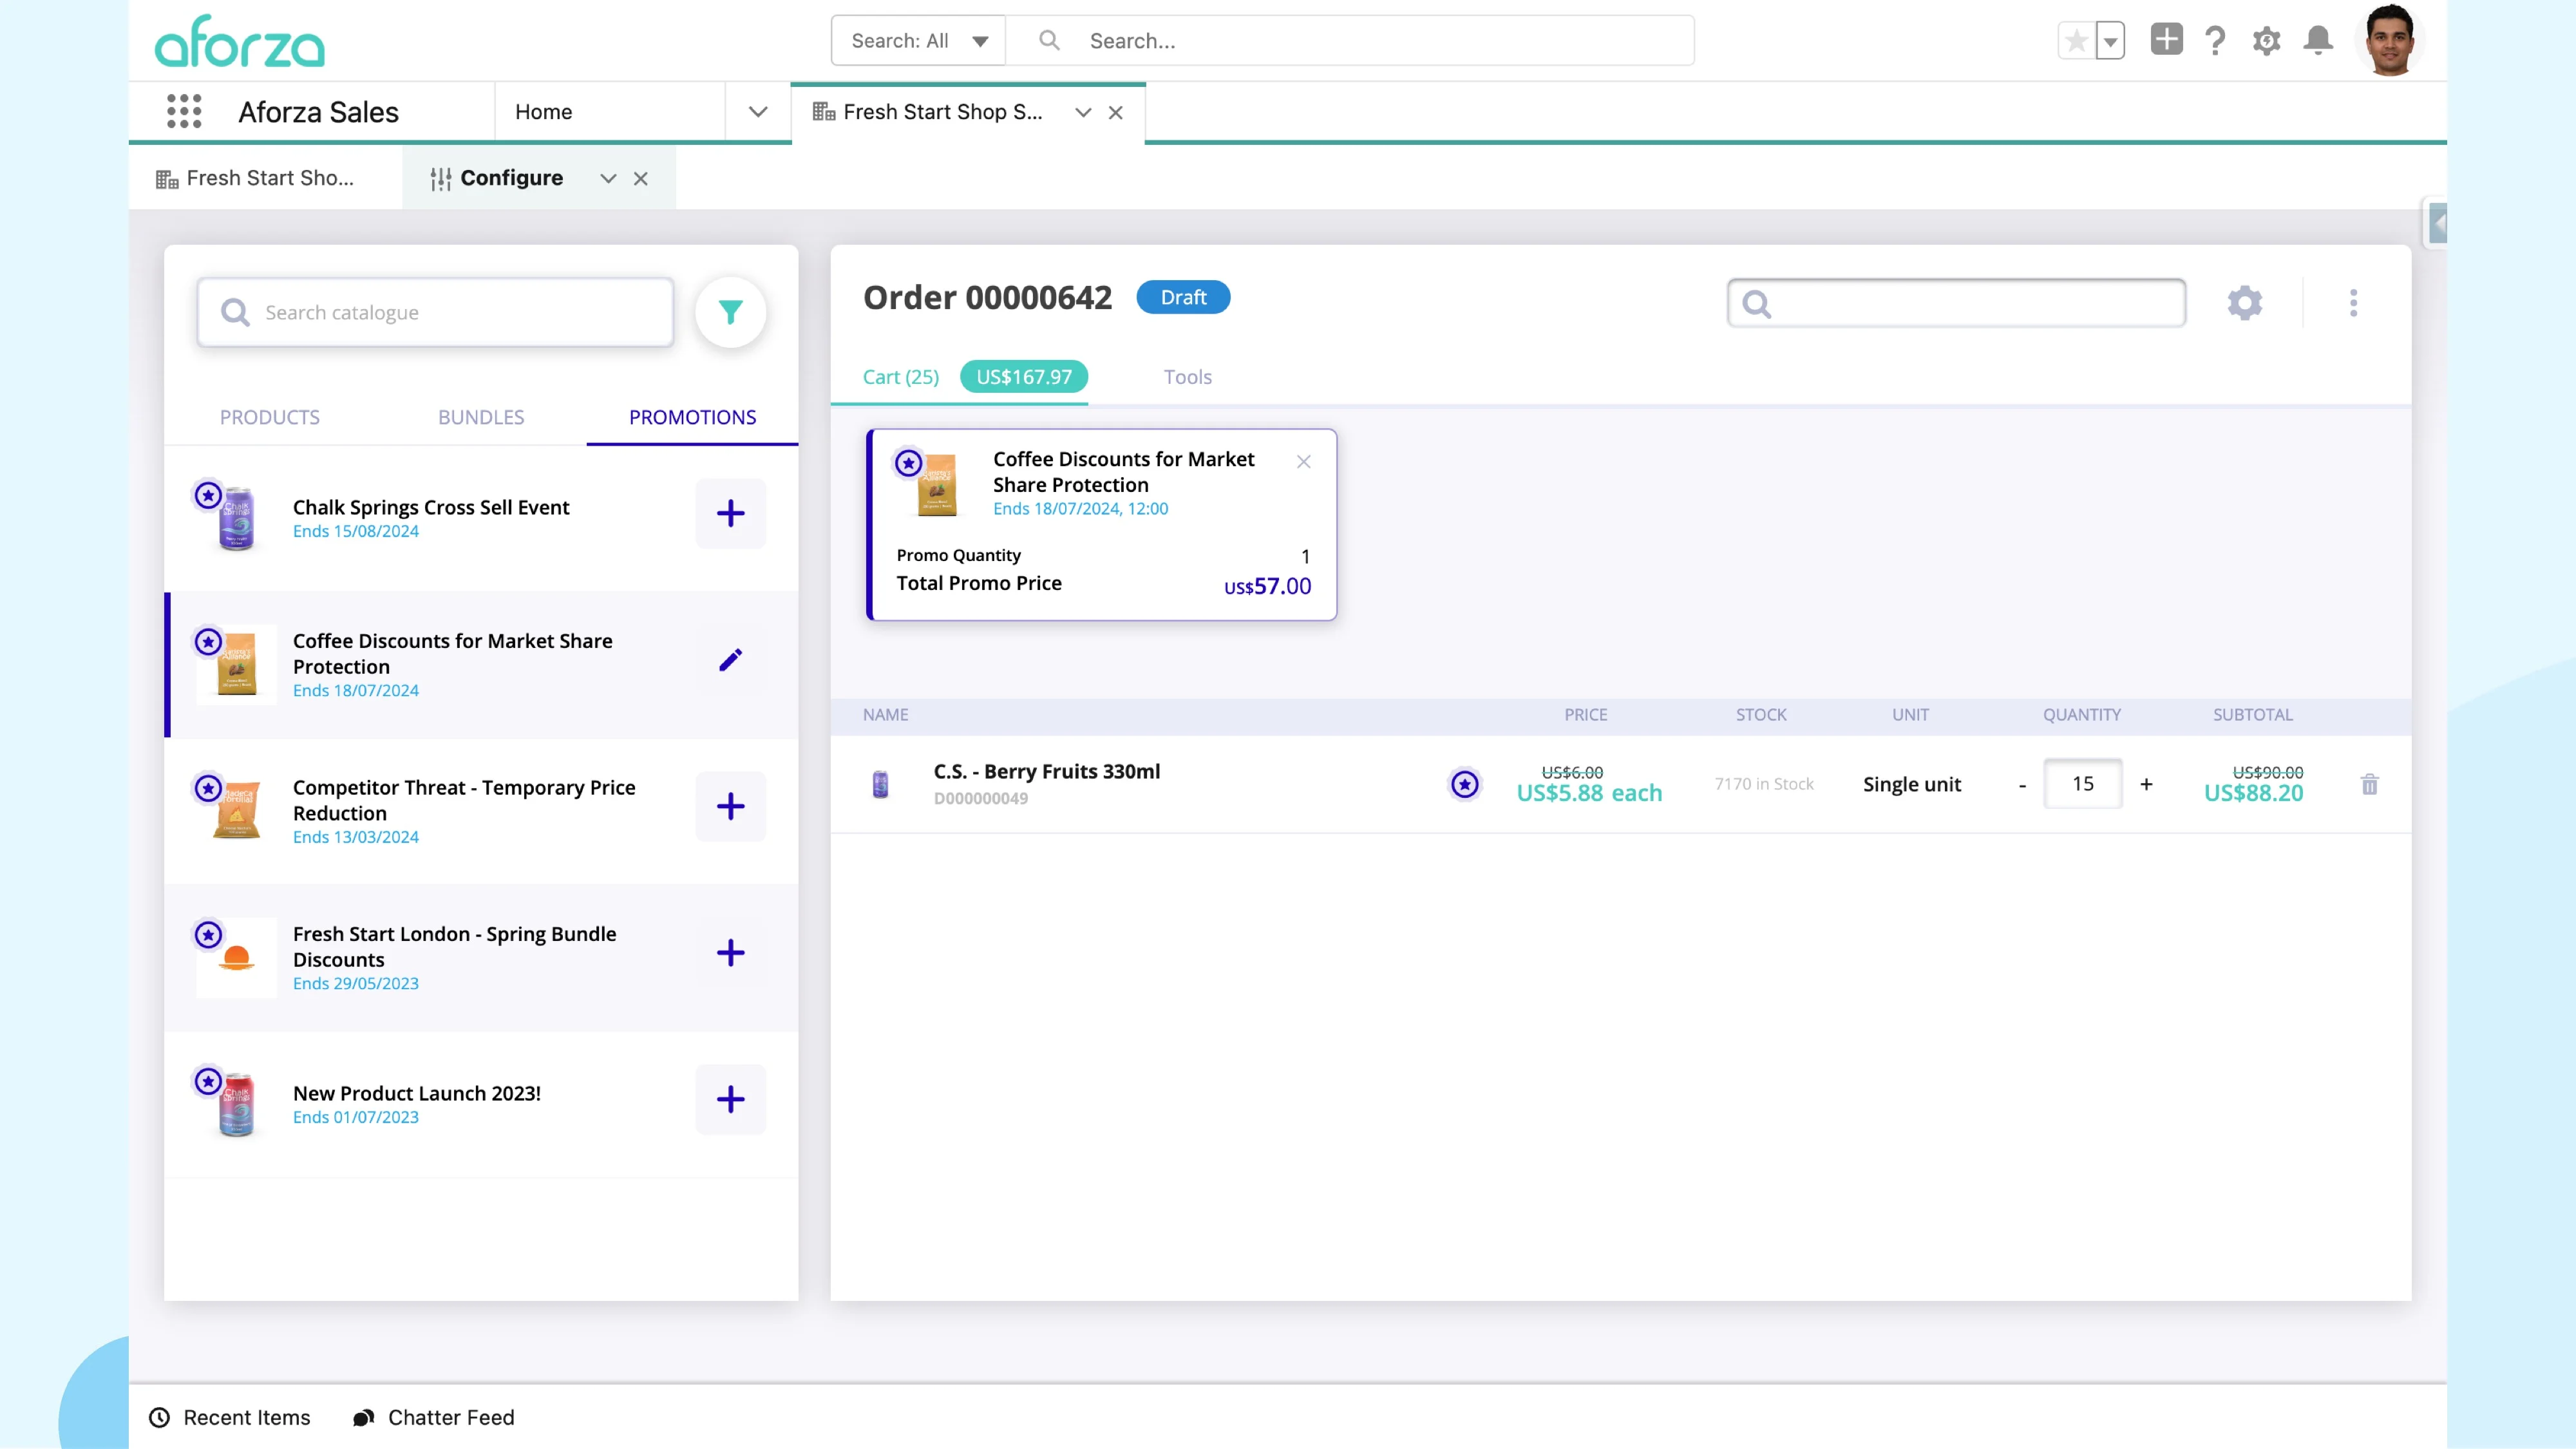Open the order three-dot more menu
The height and width of the screenshot is (1449, 2576).
click(2353, 303)
